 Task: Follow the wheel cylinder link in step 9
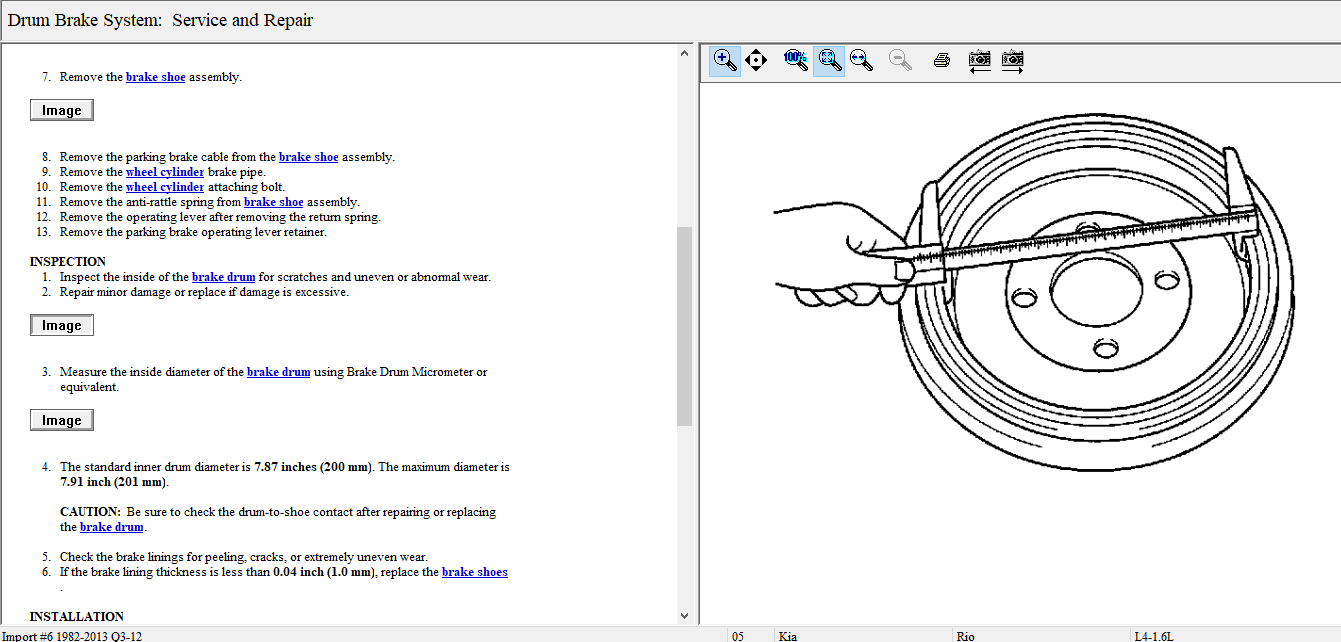[x=165, y=172]
